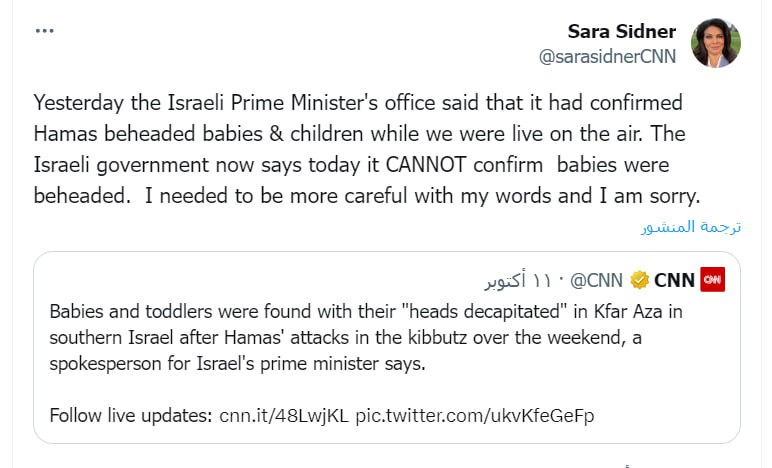Screen dimensions: 772x468
Task: Click the red CNN logo avatar
Action: (713, 278)
